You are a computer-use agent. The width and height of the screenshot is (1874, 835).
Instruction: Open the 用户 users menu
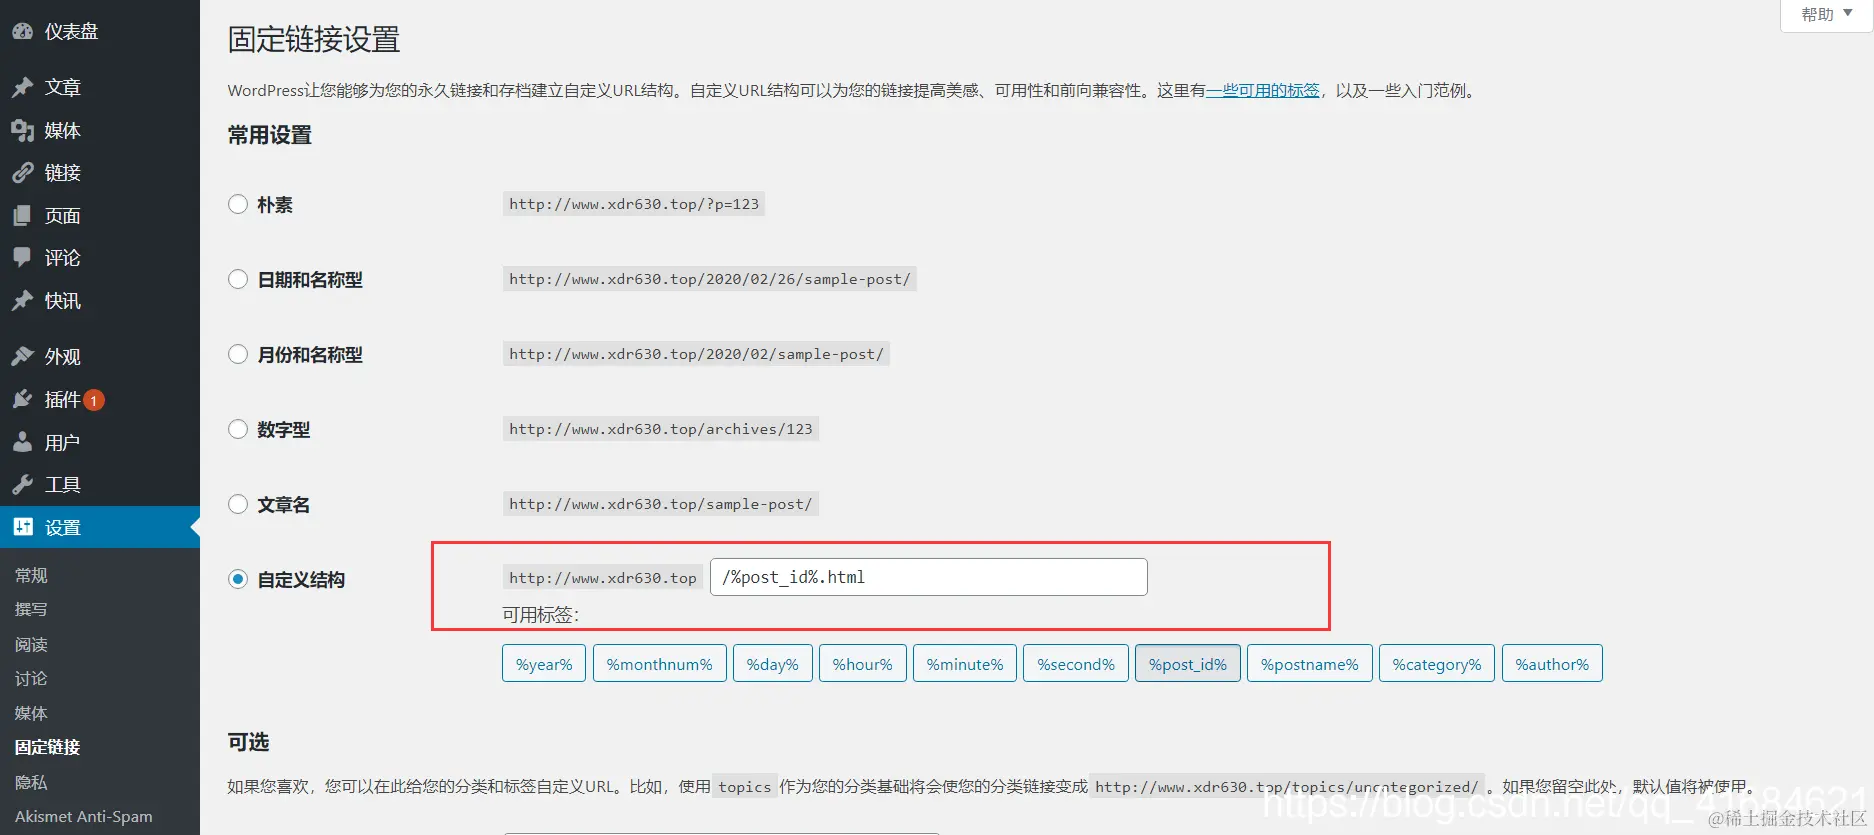[x=100, y=442]
